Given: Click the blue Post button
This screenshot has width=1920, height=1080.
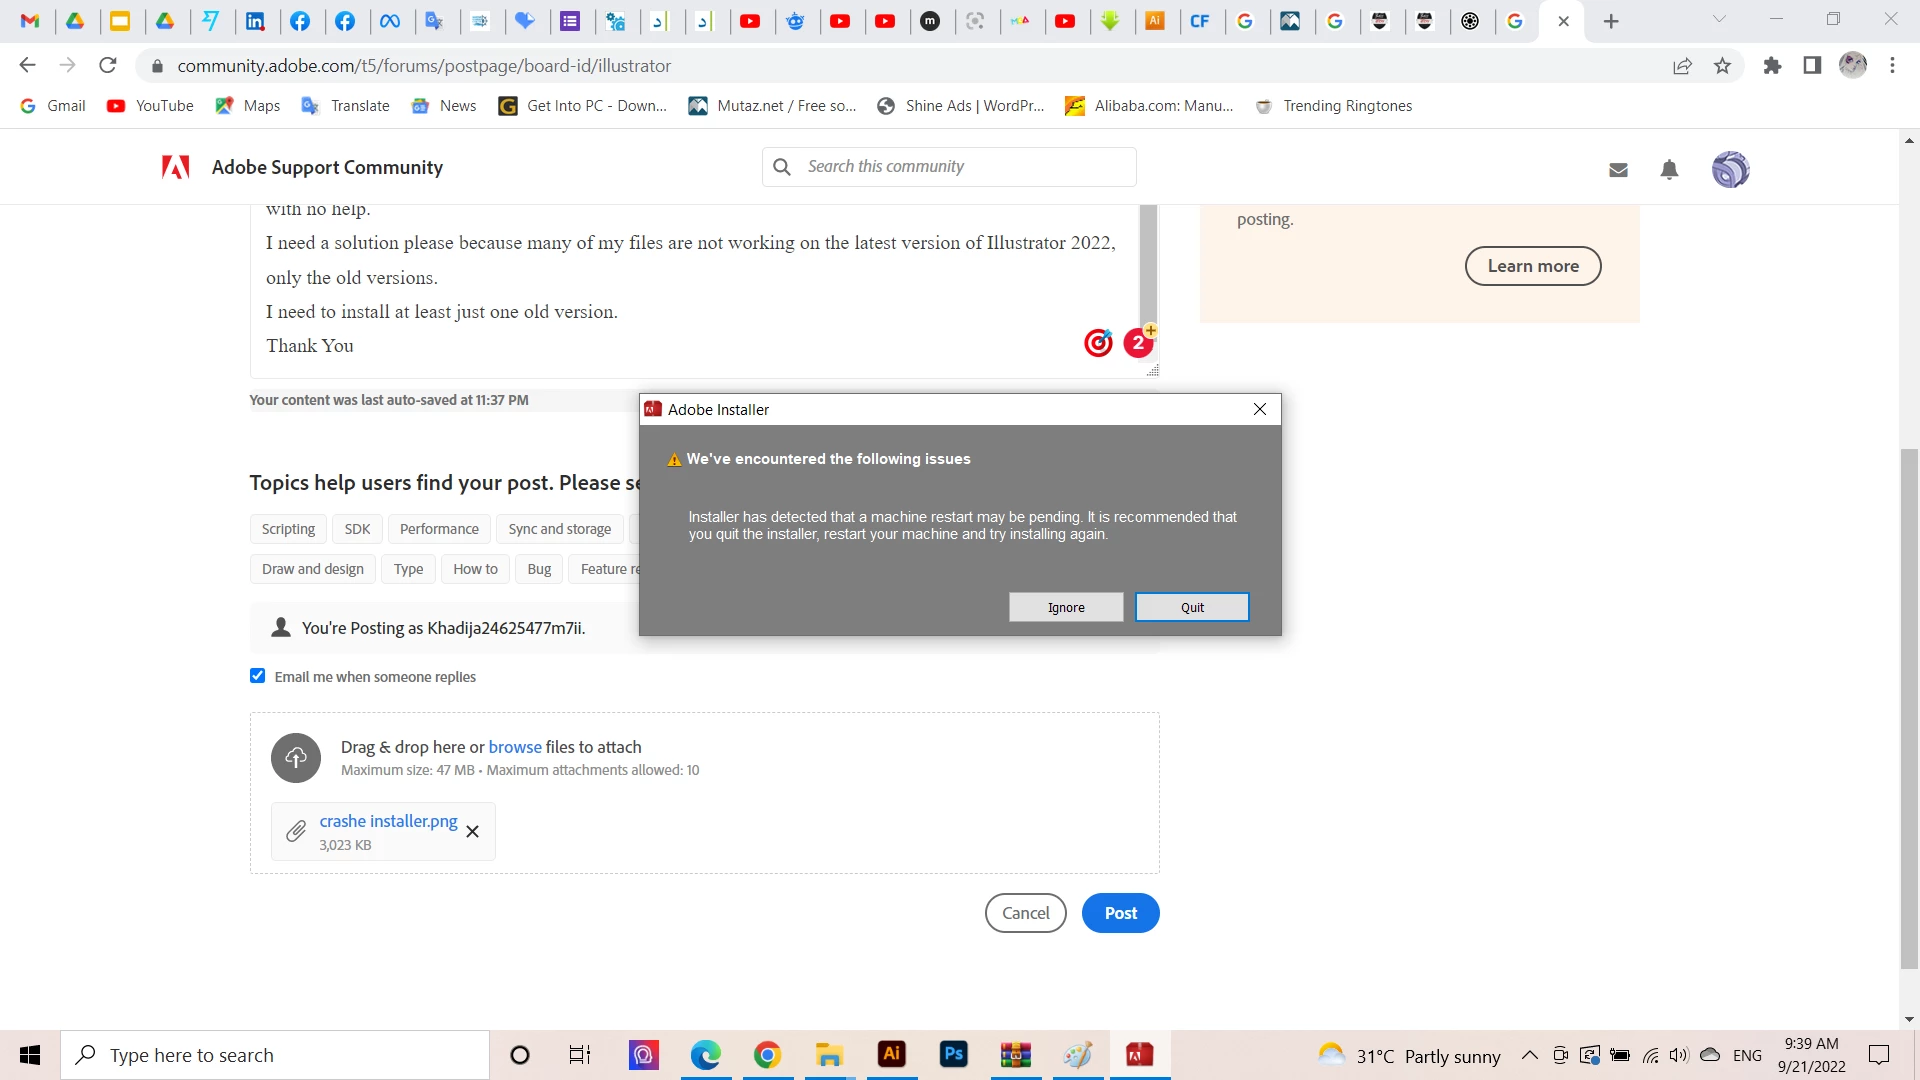Looking at the screenshot, I should (1120, 913).
